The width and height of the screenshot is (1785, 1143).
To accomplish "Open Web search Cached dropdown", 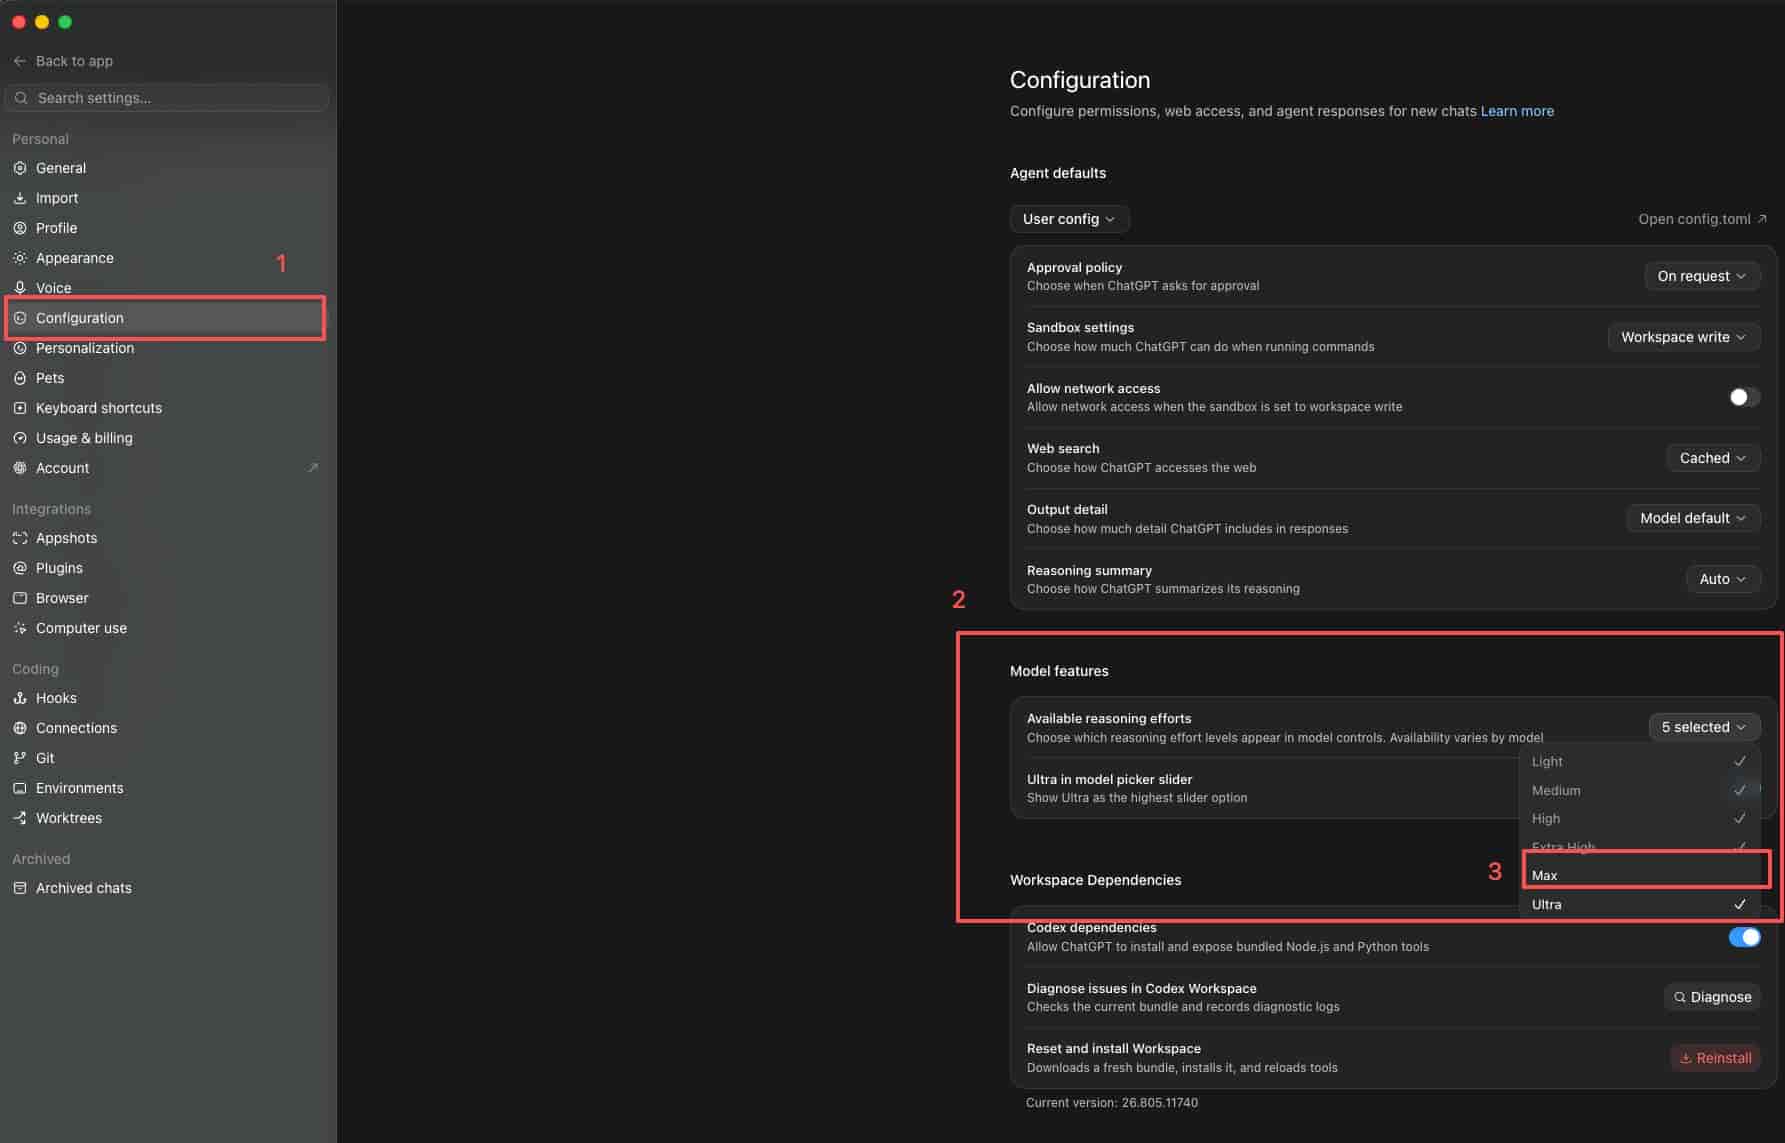I will point(1713,458).
